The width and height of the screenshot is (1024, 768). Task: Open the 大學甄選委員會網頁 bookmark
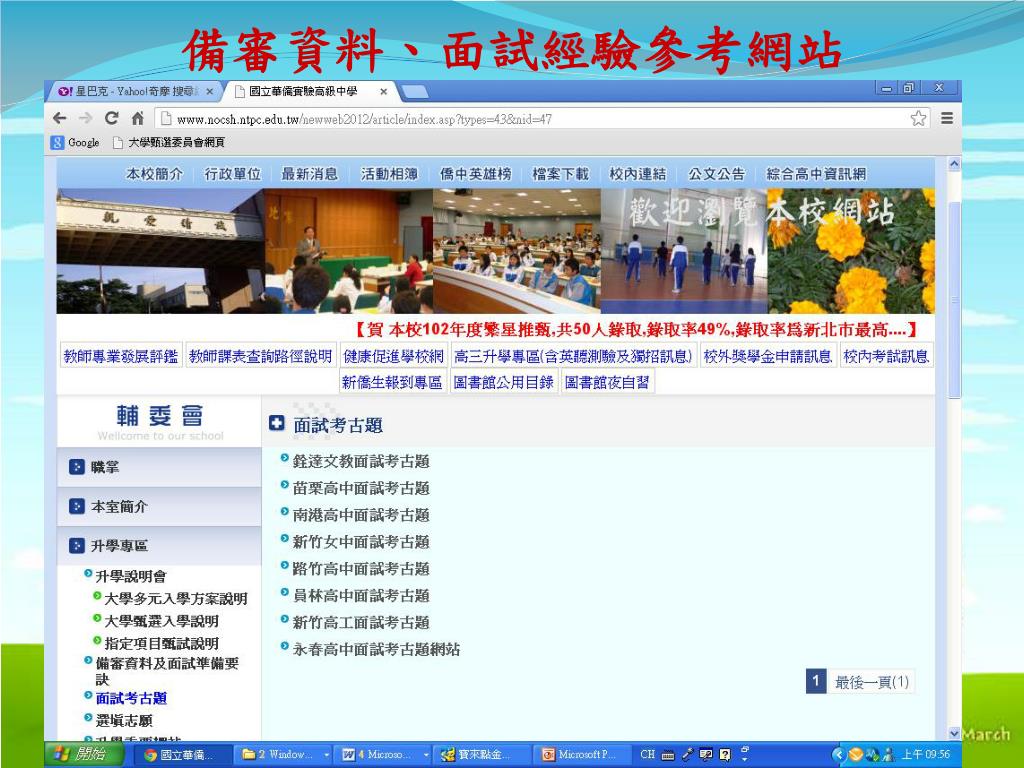click(168, 142)
